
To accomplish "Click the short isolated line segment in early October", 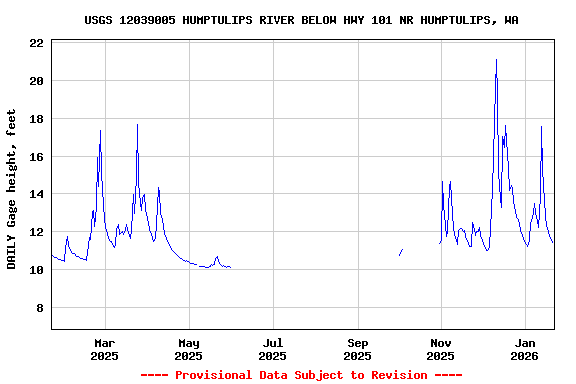I will coord(401,252).
